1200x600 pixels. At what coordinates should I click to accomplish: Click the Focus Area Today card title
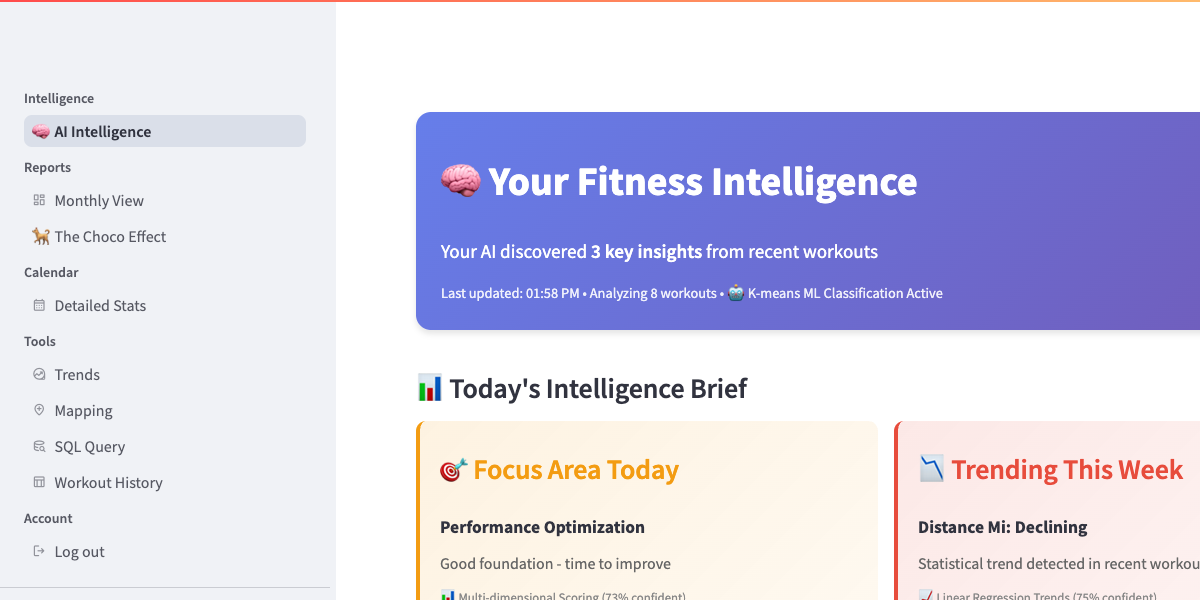(x=576, y=470)
